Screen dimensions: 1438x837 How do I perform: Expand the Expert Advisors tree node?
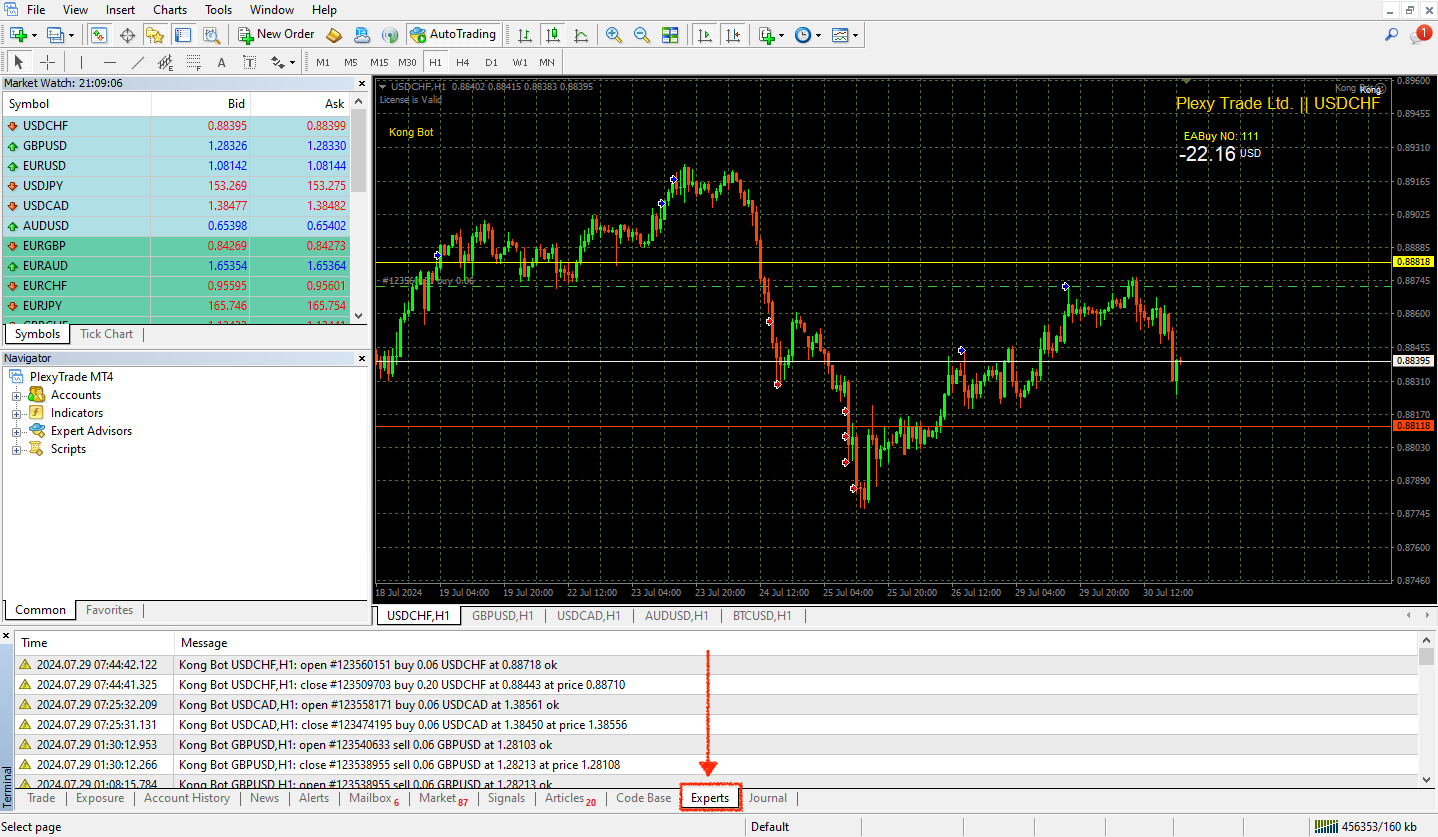click(x=17, y=431)
